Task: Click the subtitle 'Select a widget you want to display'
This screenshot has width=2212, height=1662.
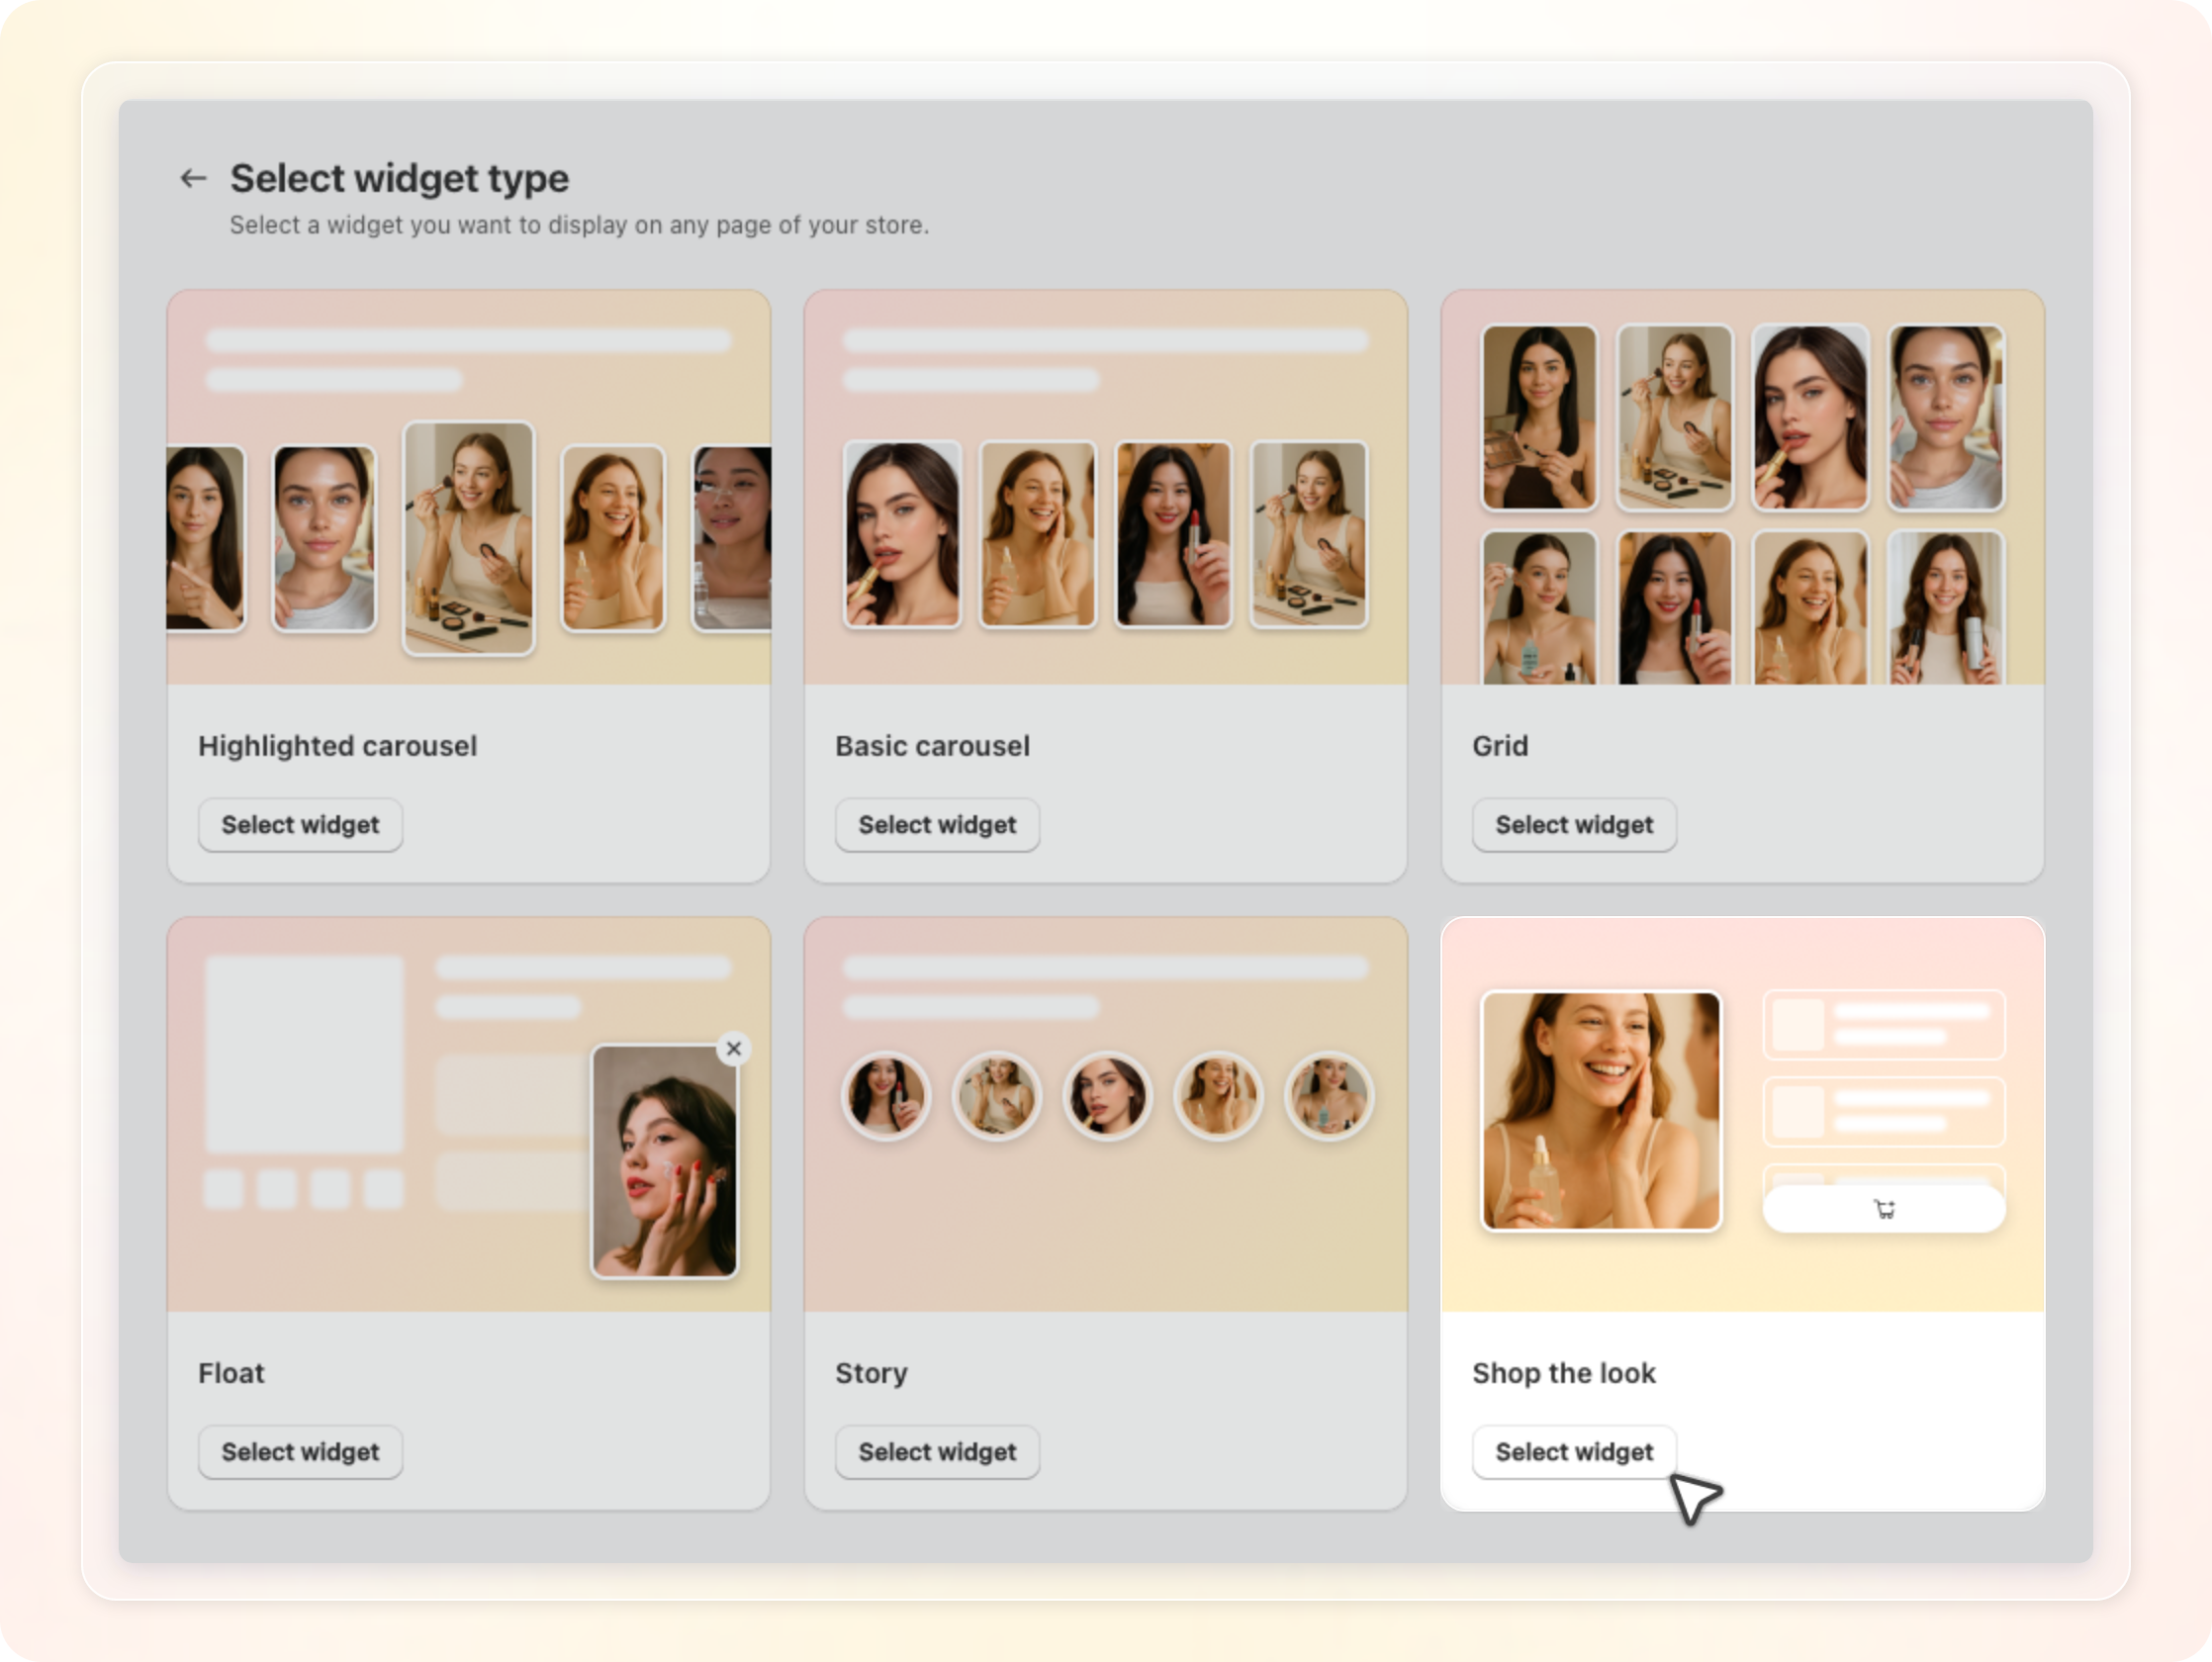Action: pyautogui.click(x=579, y=225)
